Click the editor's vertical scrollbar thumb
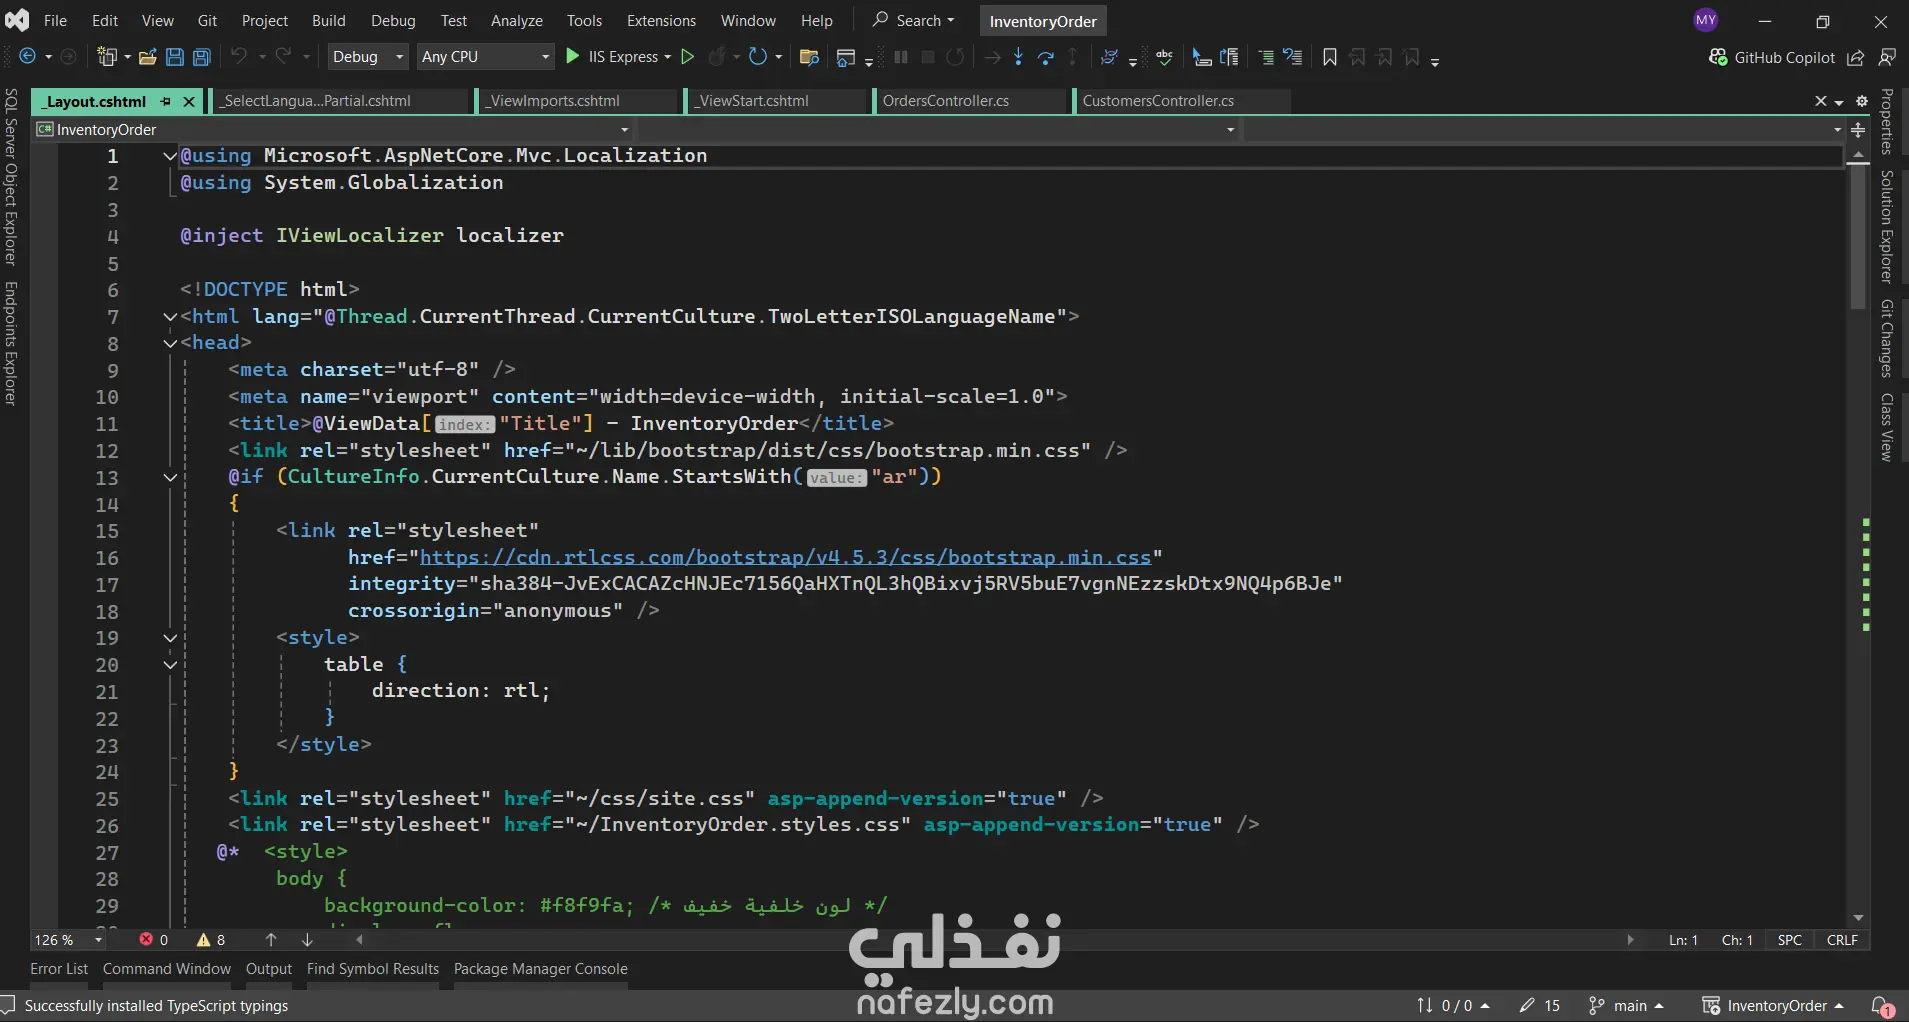 (1857, 235)
